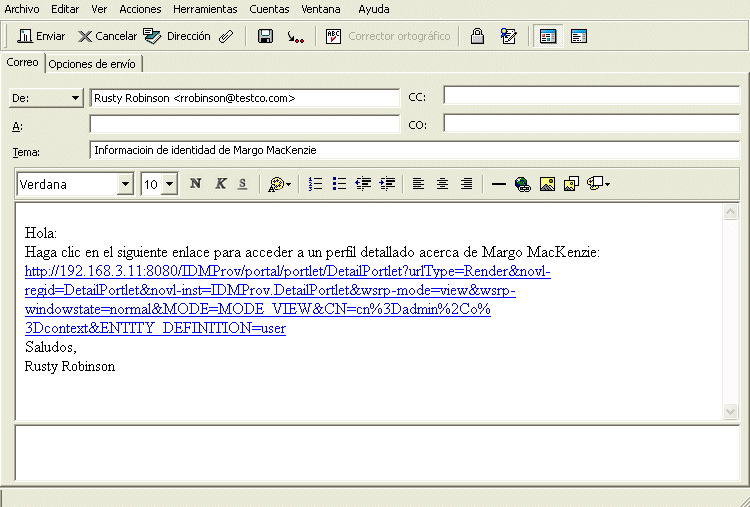Click the A: address label
Image resolution: width=750 pixels, height=507 pixels.
[x=17, y=126]
